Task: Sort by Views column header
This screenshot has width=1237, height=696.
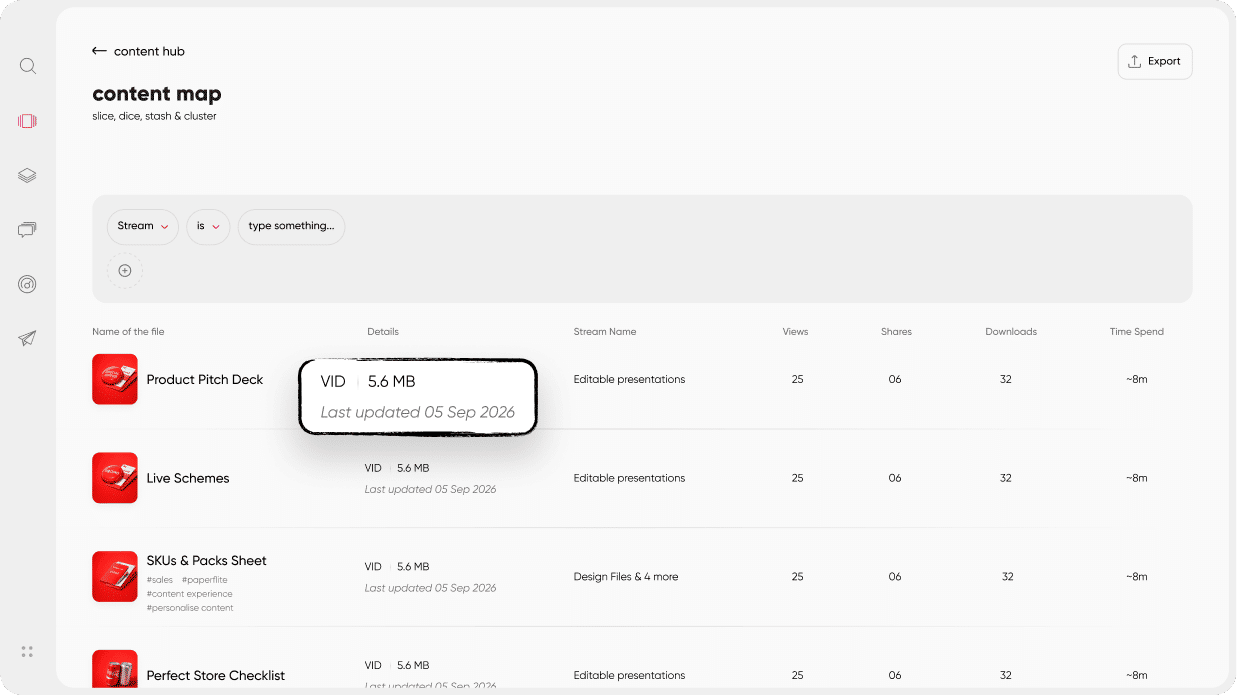Action: (796, 332)
